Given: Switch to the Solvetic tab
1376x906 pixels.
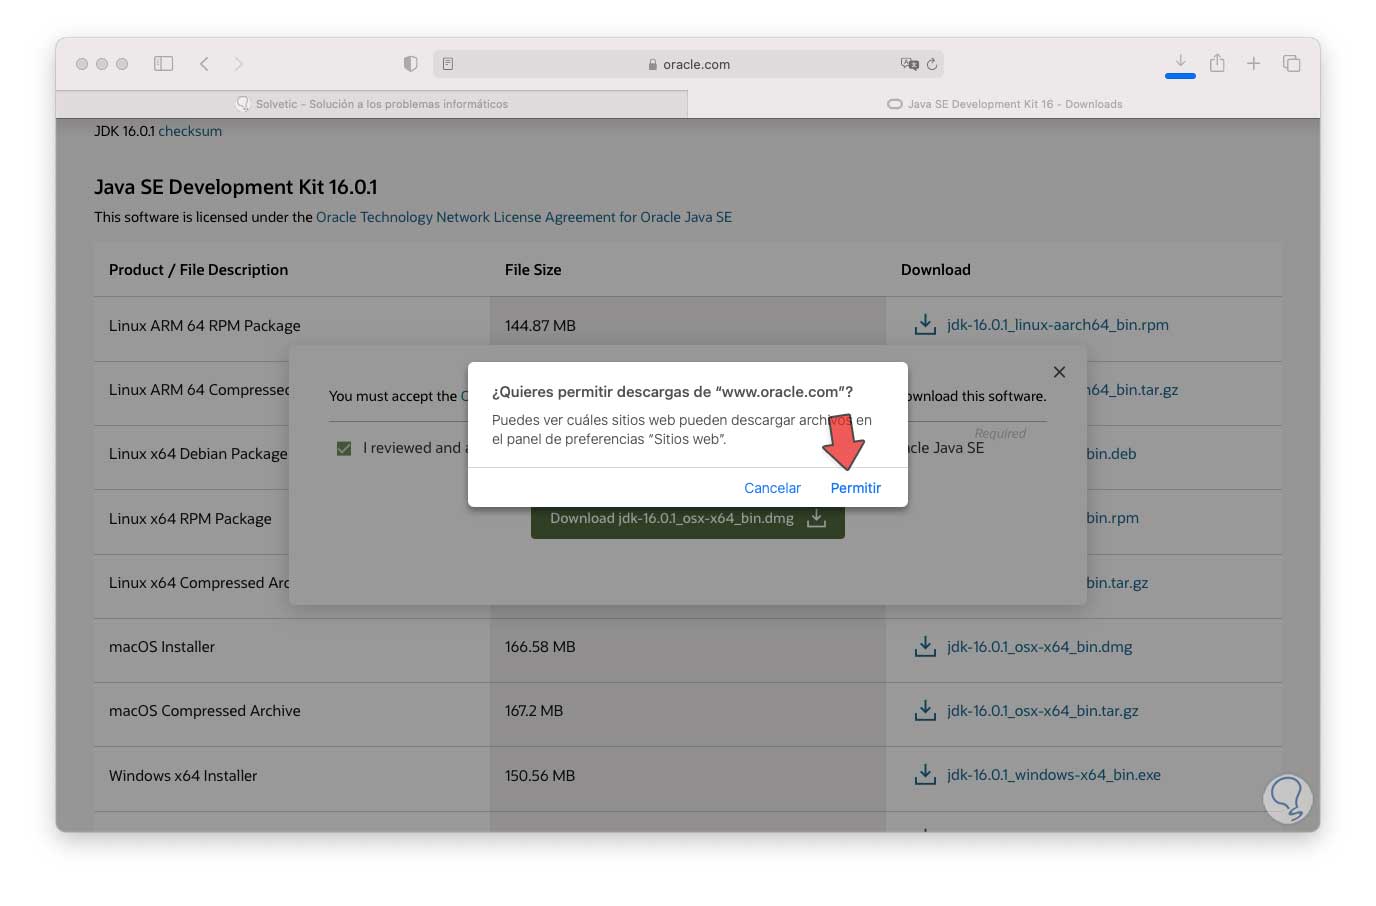Looking at the screenshot, I should click(x=372, y=104).
